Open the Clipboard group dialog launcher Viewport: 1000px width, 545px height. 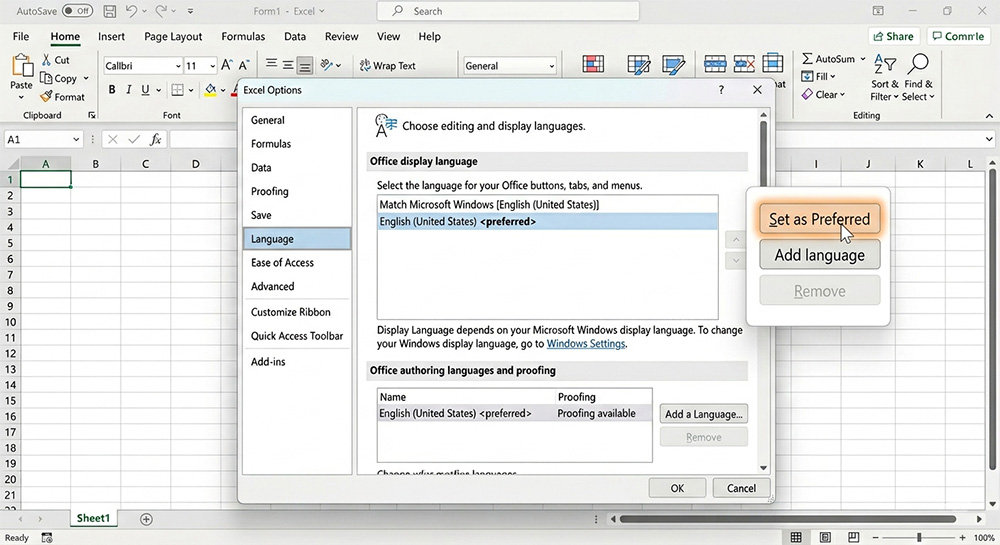92,115
